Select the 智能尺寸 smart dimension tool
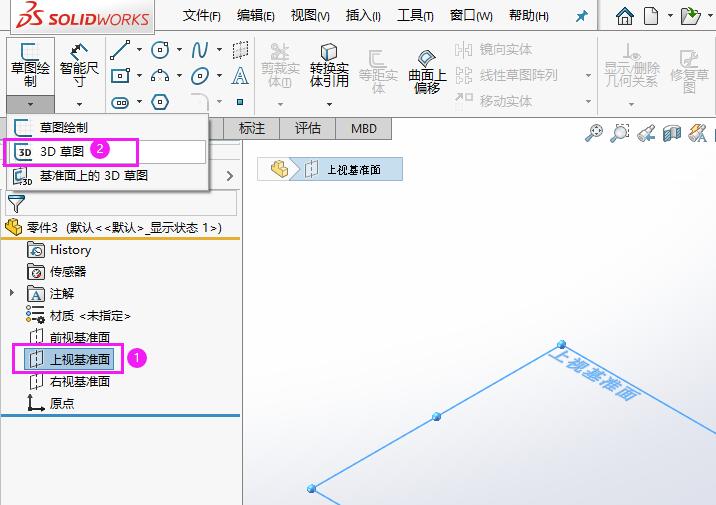Screen dimensions: 716x505 (x=79, y=66)
